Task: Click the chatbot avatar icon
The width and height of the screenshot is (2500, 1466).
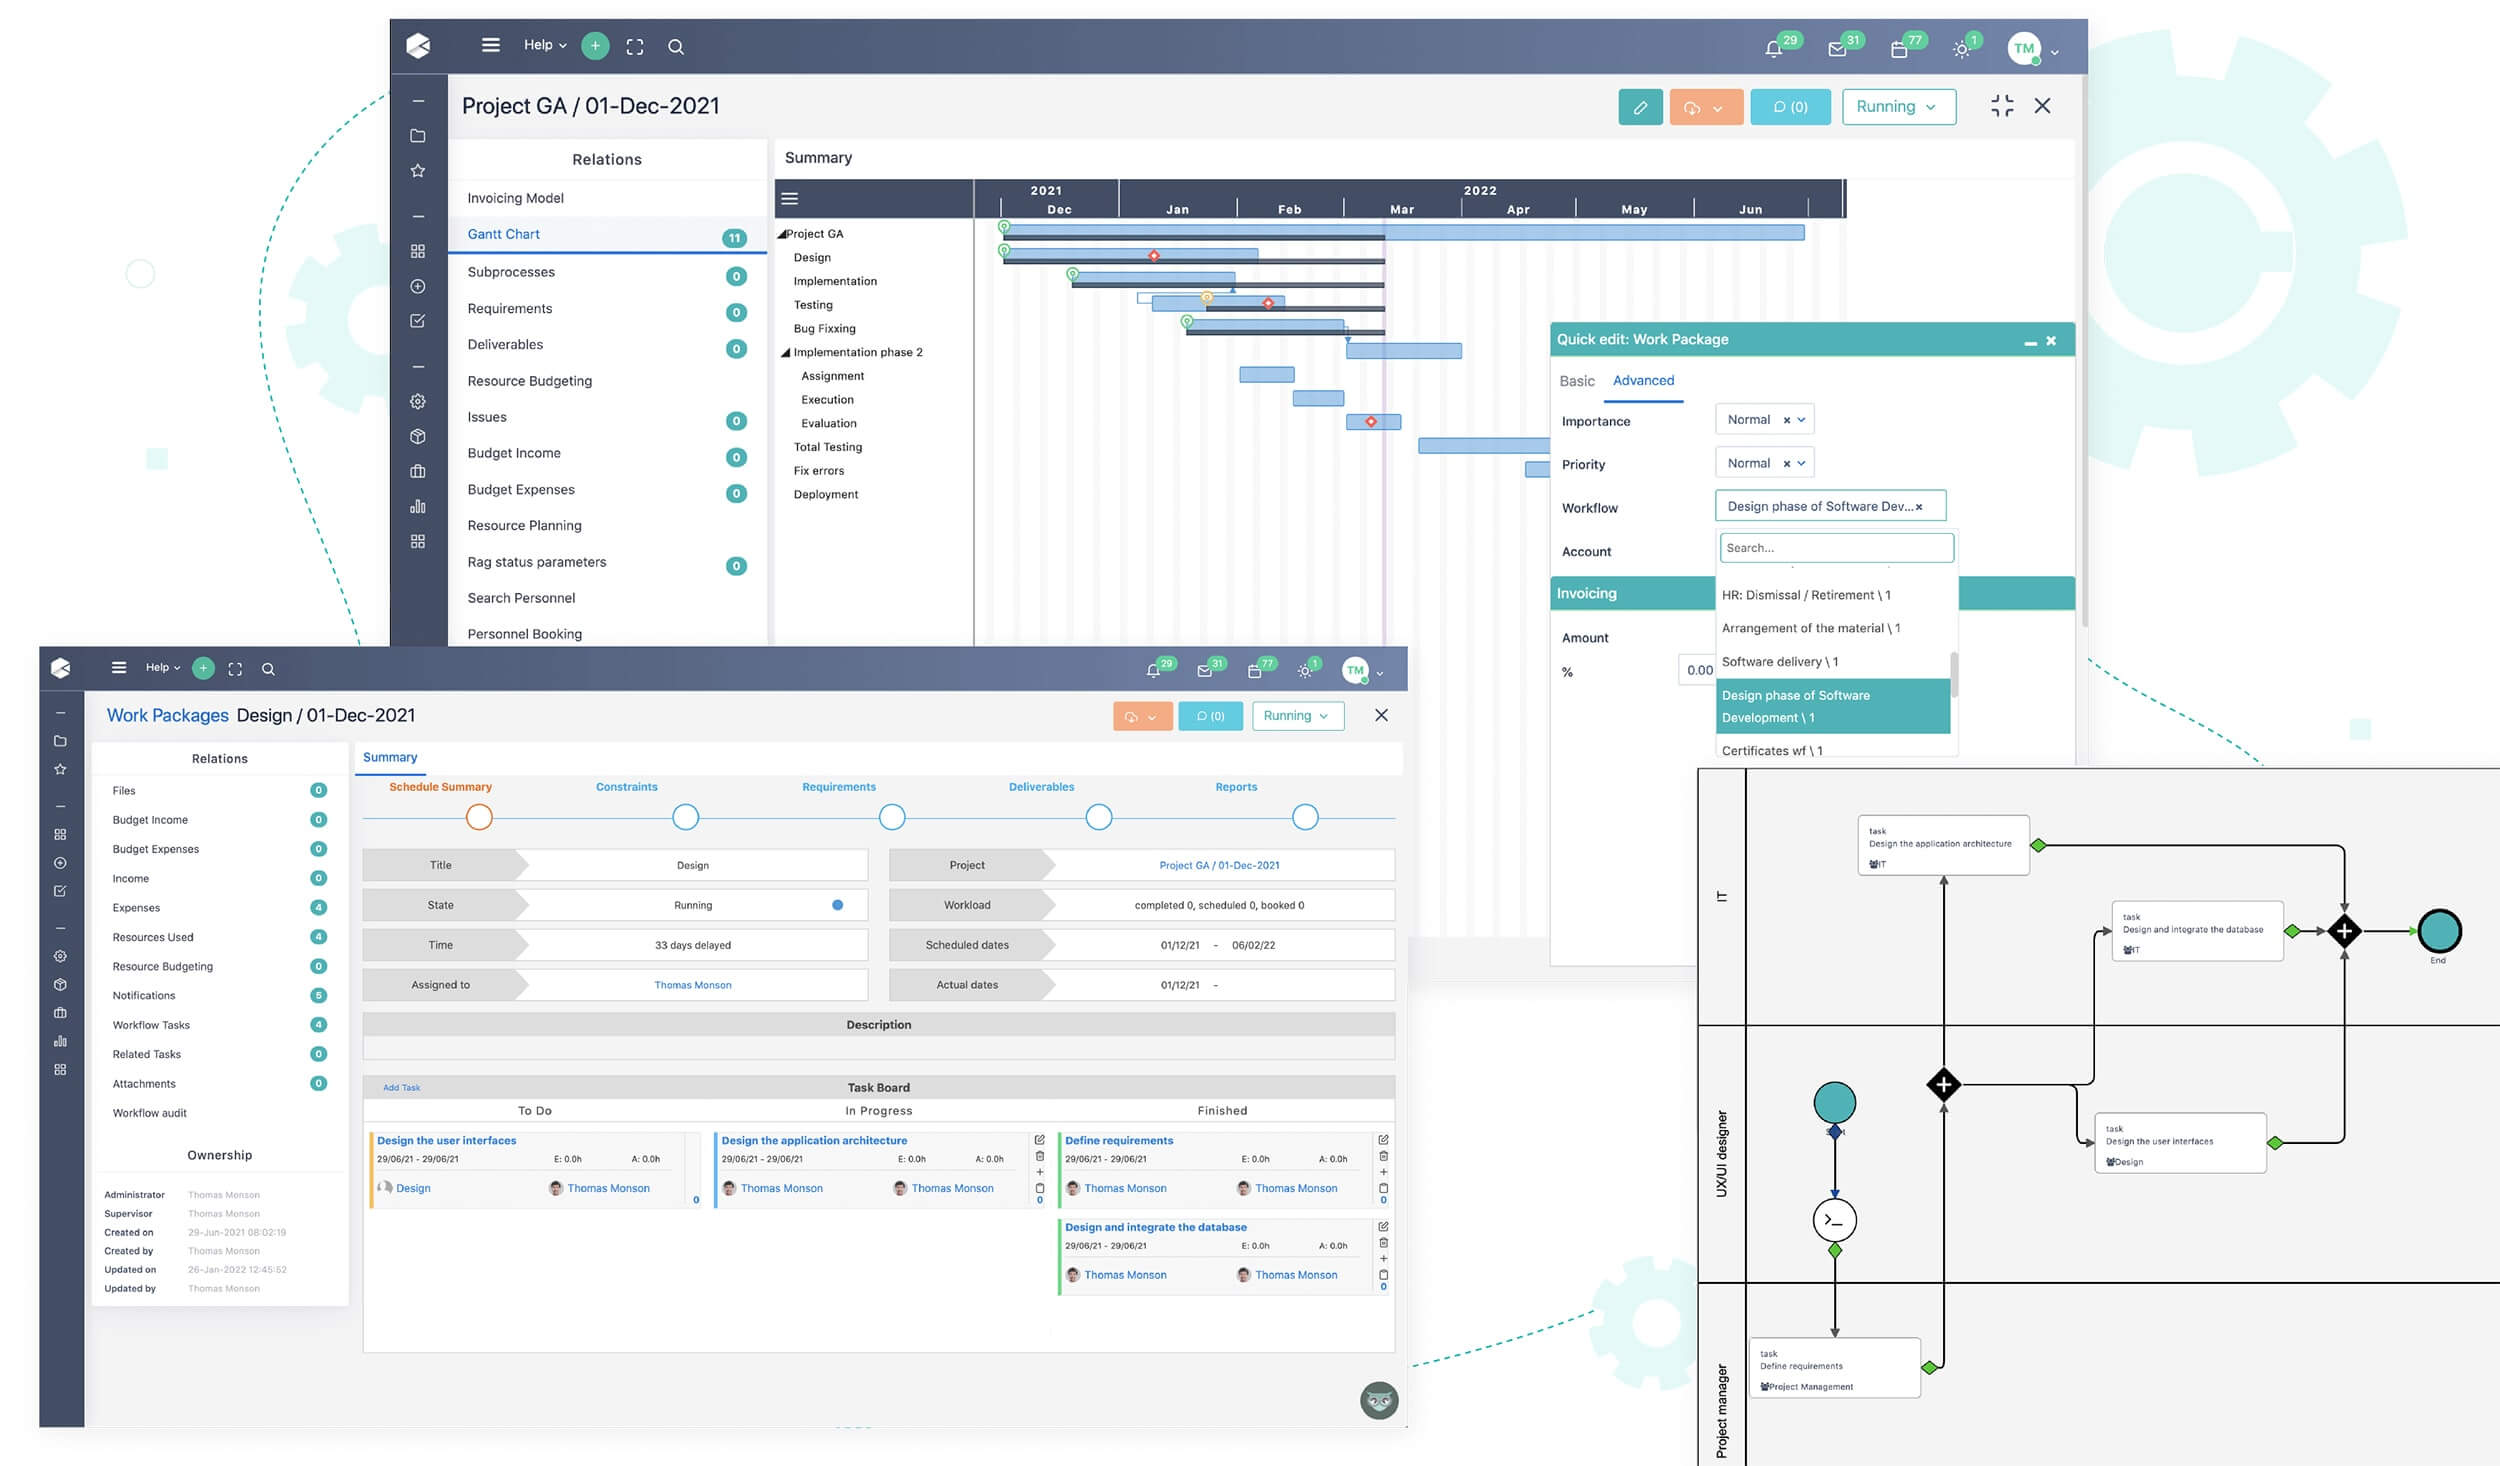Action: point(1379,1400)
